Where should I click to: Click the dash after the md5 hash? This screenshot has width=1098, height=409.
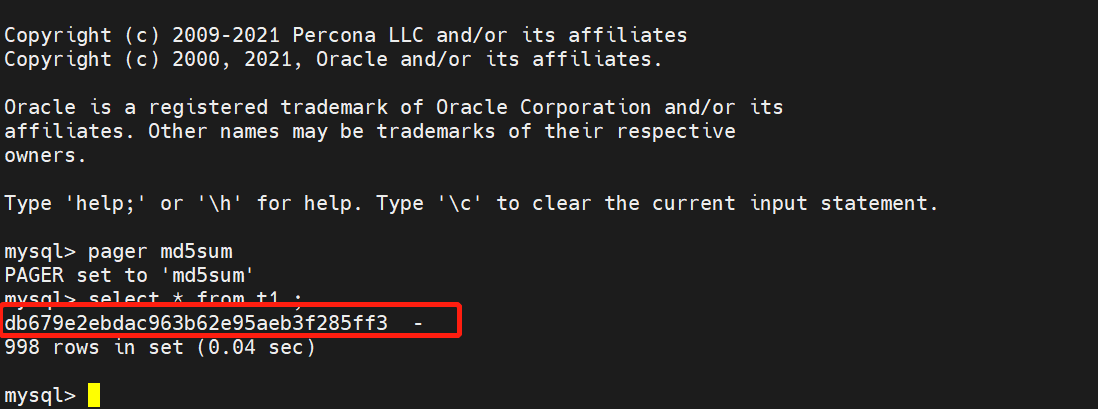[418, 324]
